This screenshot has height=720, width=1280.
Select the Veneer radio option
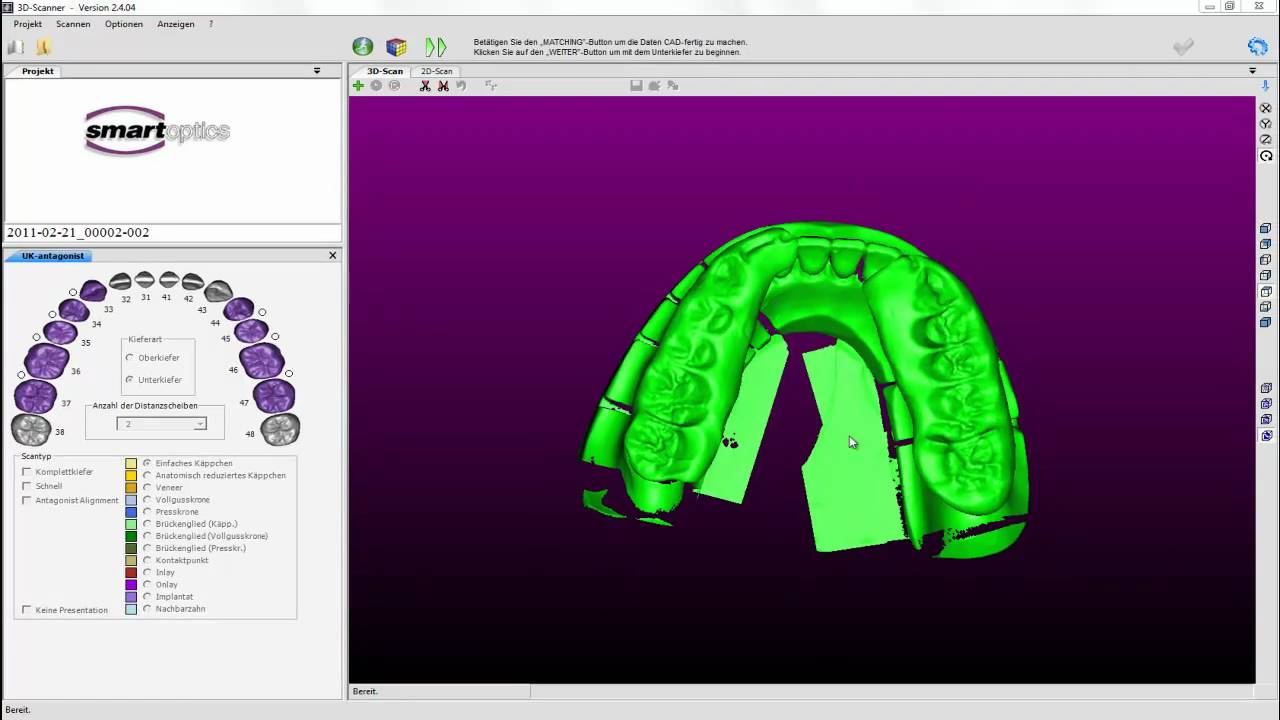(x=147, y=487)
